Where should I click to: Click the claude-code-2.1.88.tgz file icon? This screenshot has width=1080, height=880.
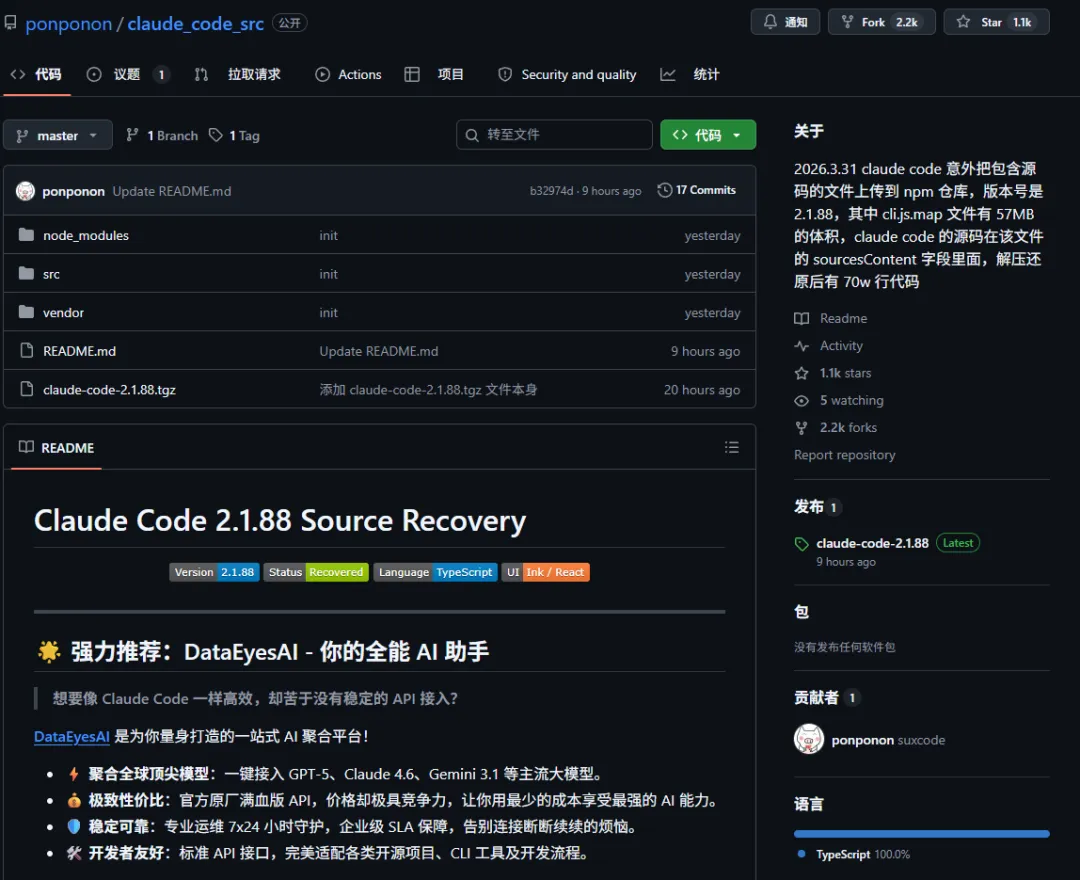point(26,389)
